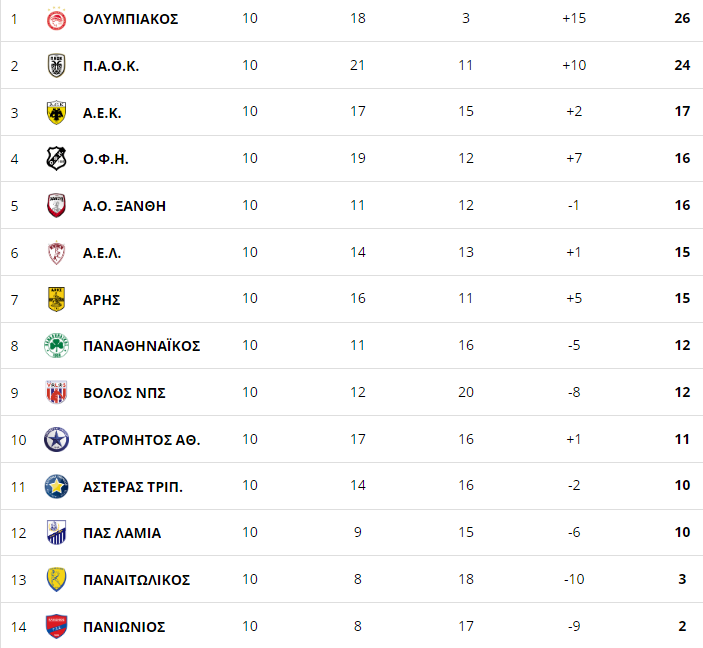Click the Aris yellow crest icon
Screen dimensions: 703x648
pos(56,299)
